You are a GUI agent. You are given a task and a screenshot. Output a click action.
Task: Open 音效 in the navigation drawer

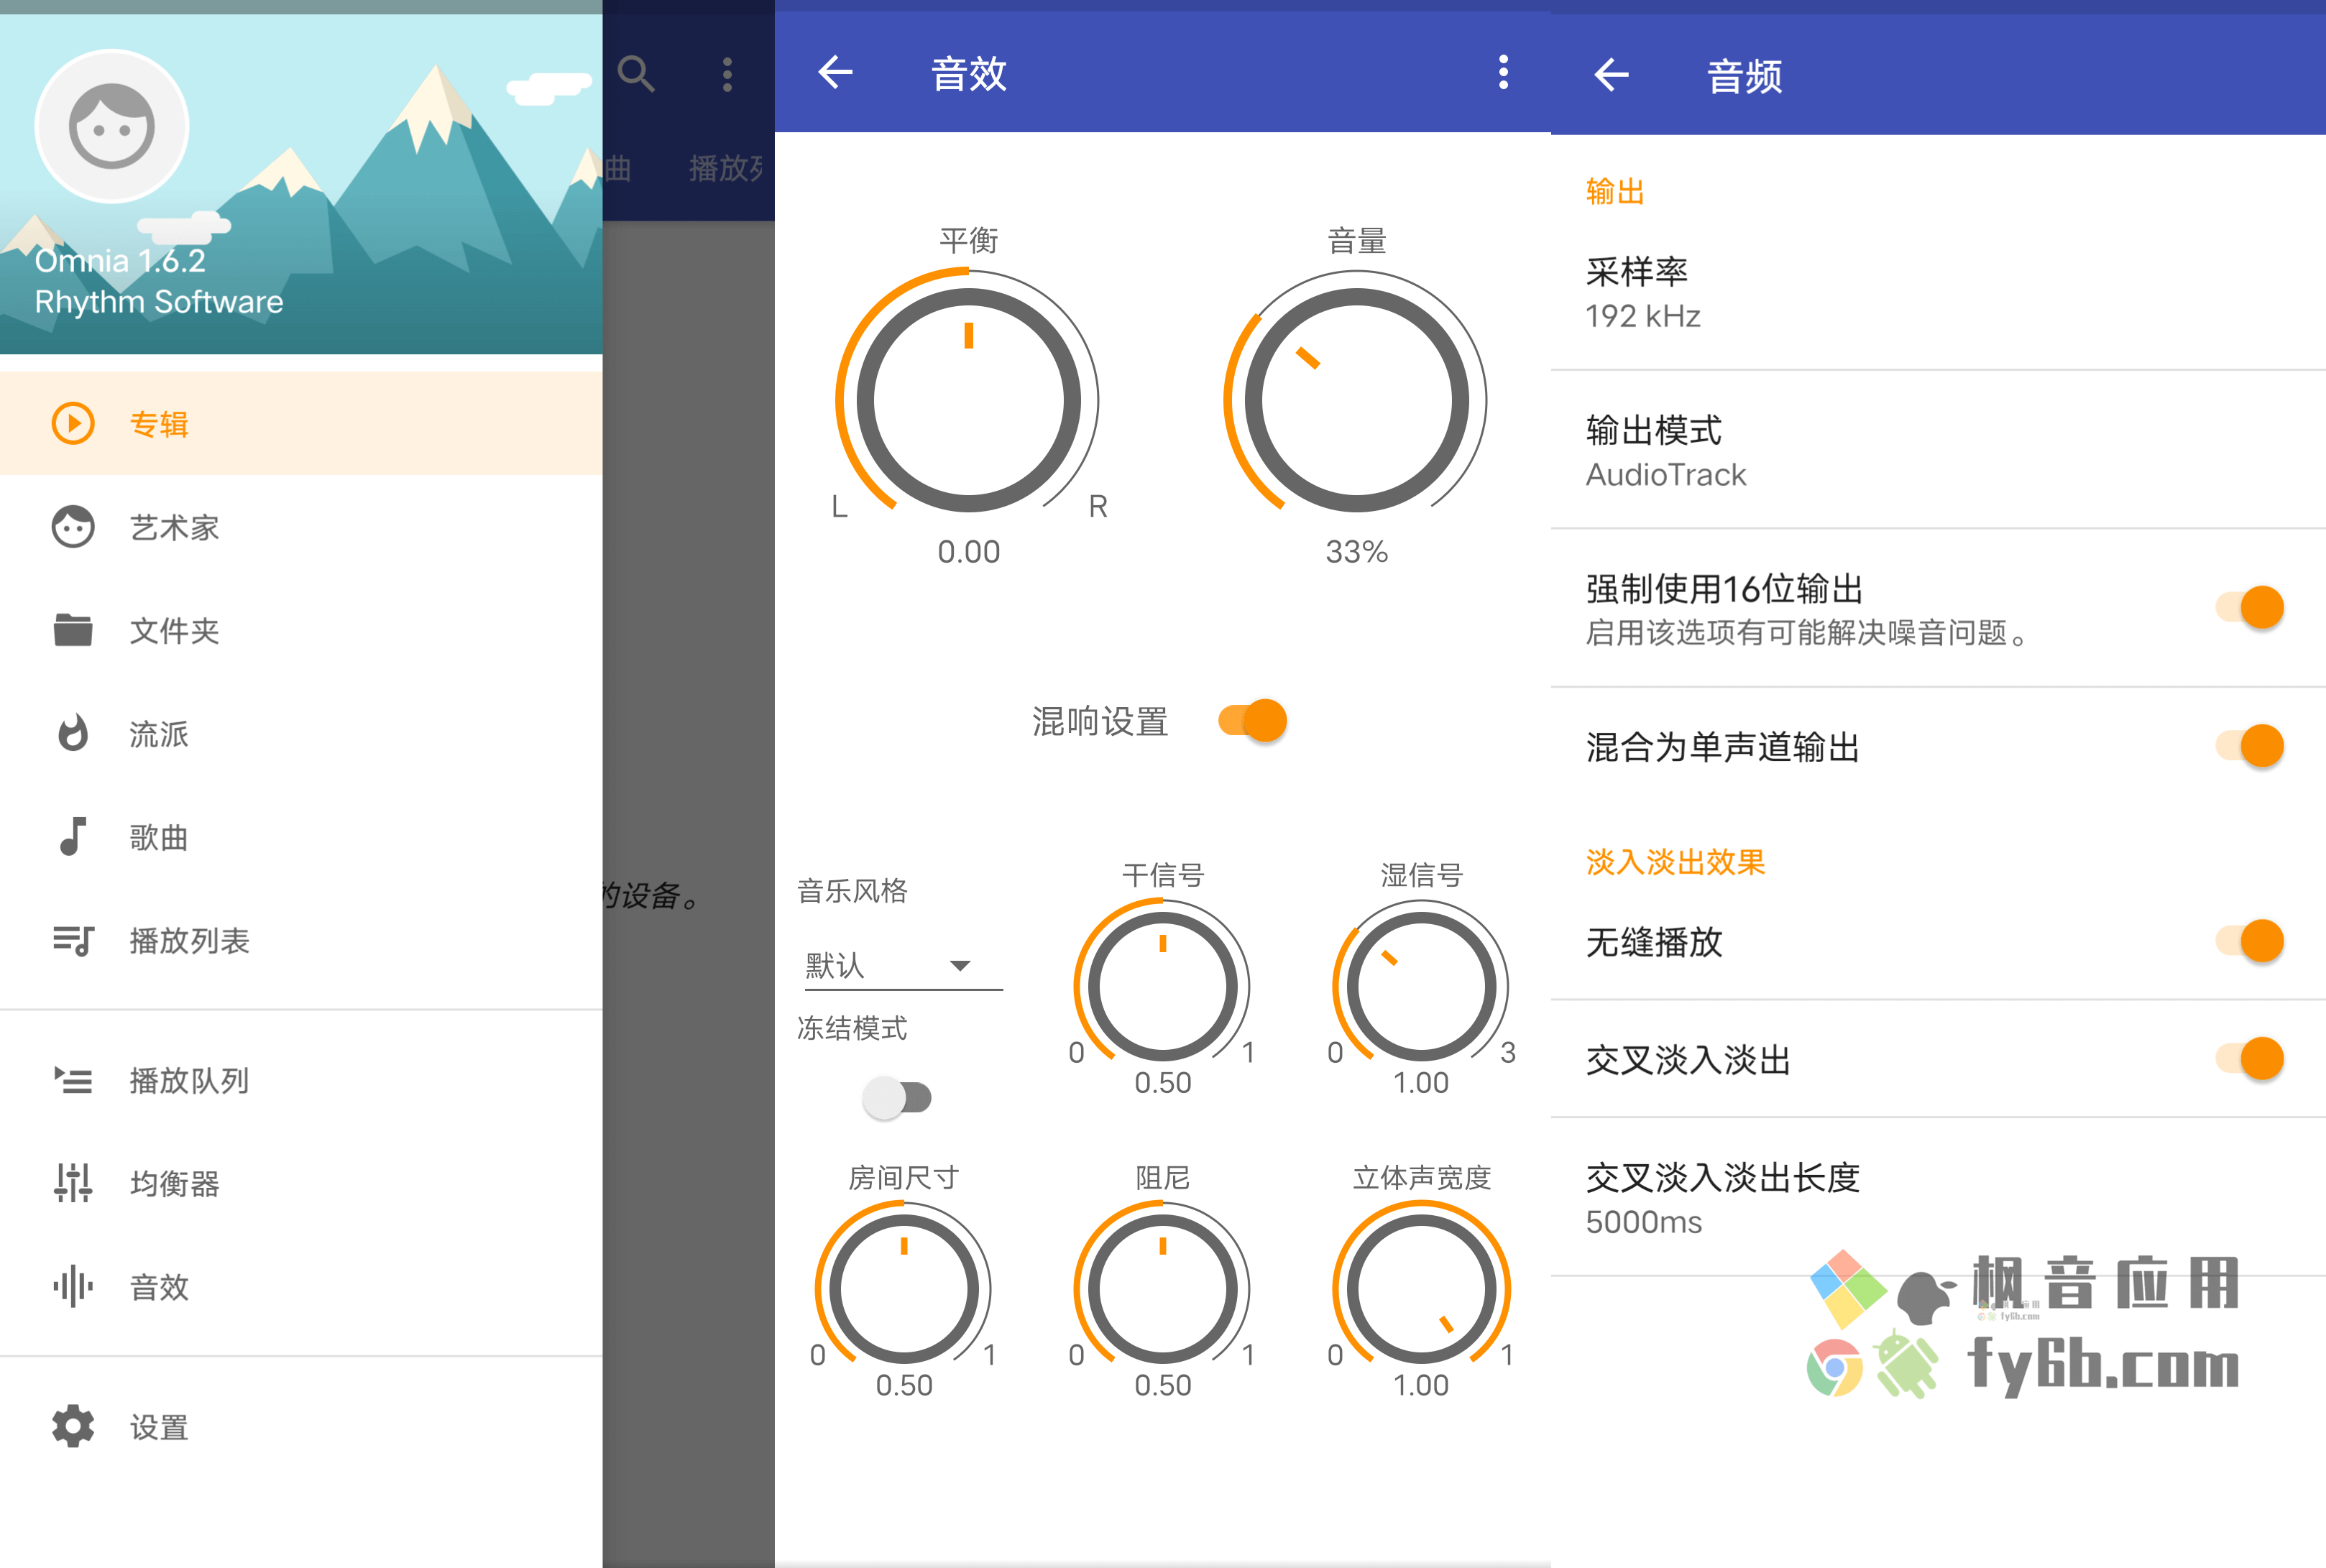click(301, 1286)
